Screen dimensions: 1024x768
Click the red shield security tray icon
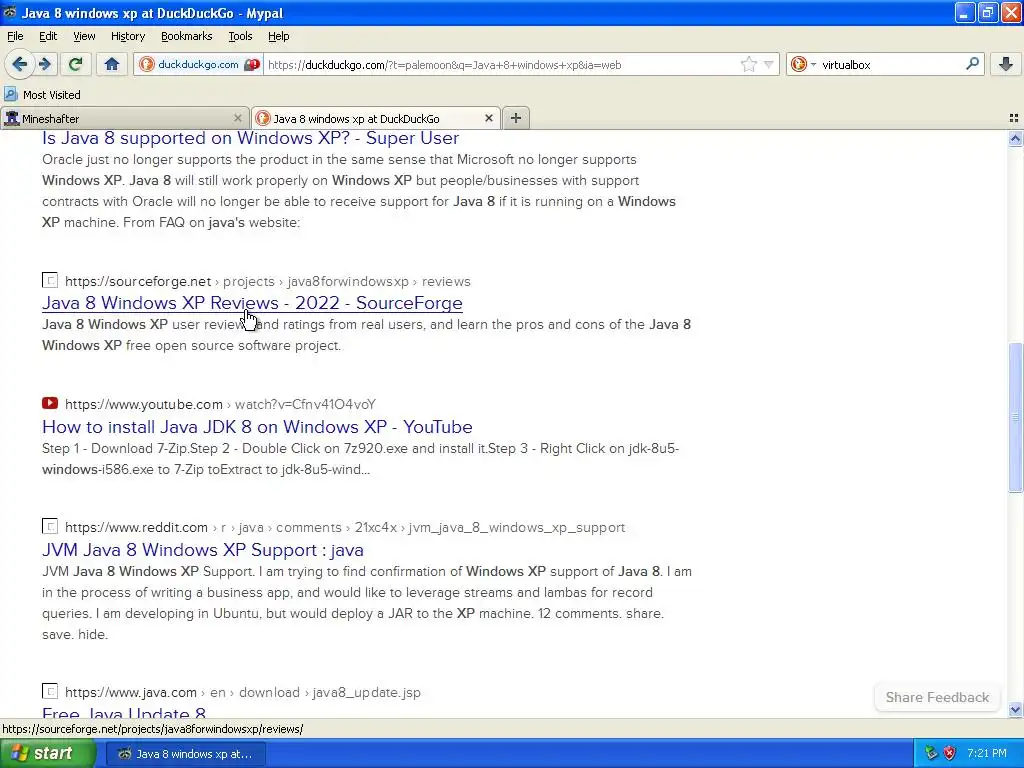pos(950,753)
